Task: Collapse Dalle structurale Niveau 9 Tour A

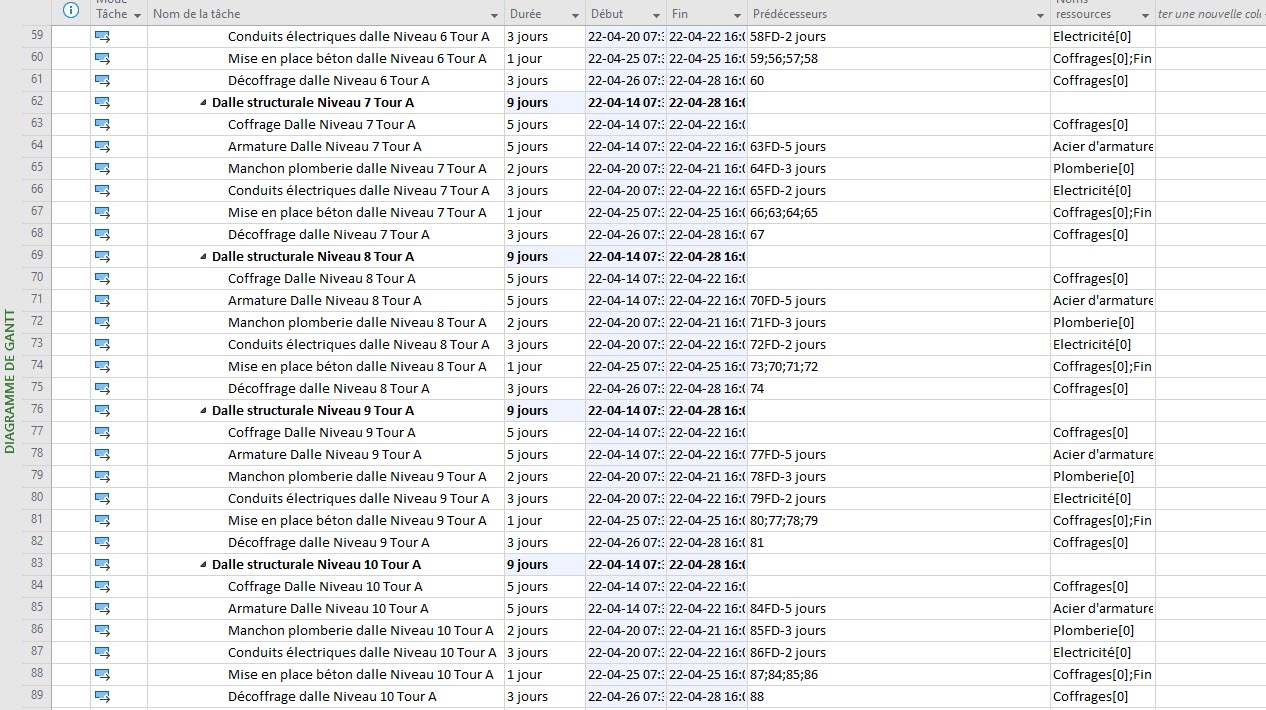Action: pyautogui.click(x=204, y=411)
